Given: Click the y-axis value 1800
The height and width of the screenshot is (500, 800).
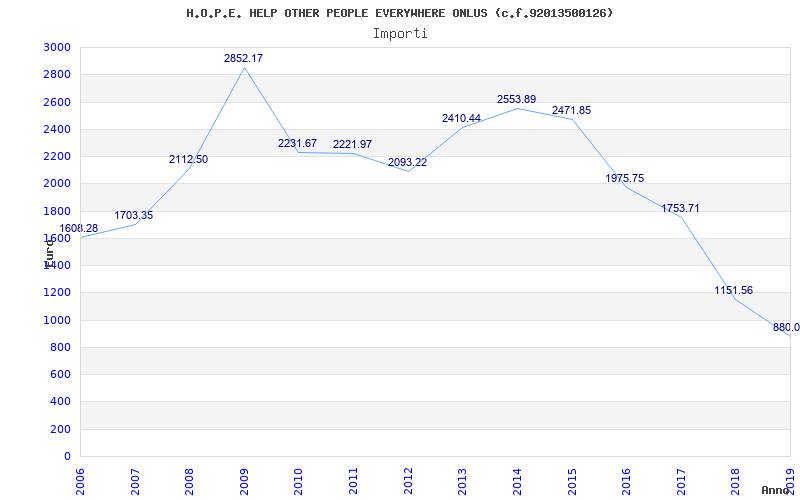Looking at the screenshot, I should coord(59,211).
